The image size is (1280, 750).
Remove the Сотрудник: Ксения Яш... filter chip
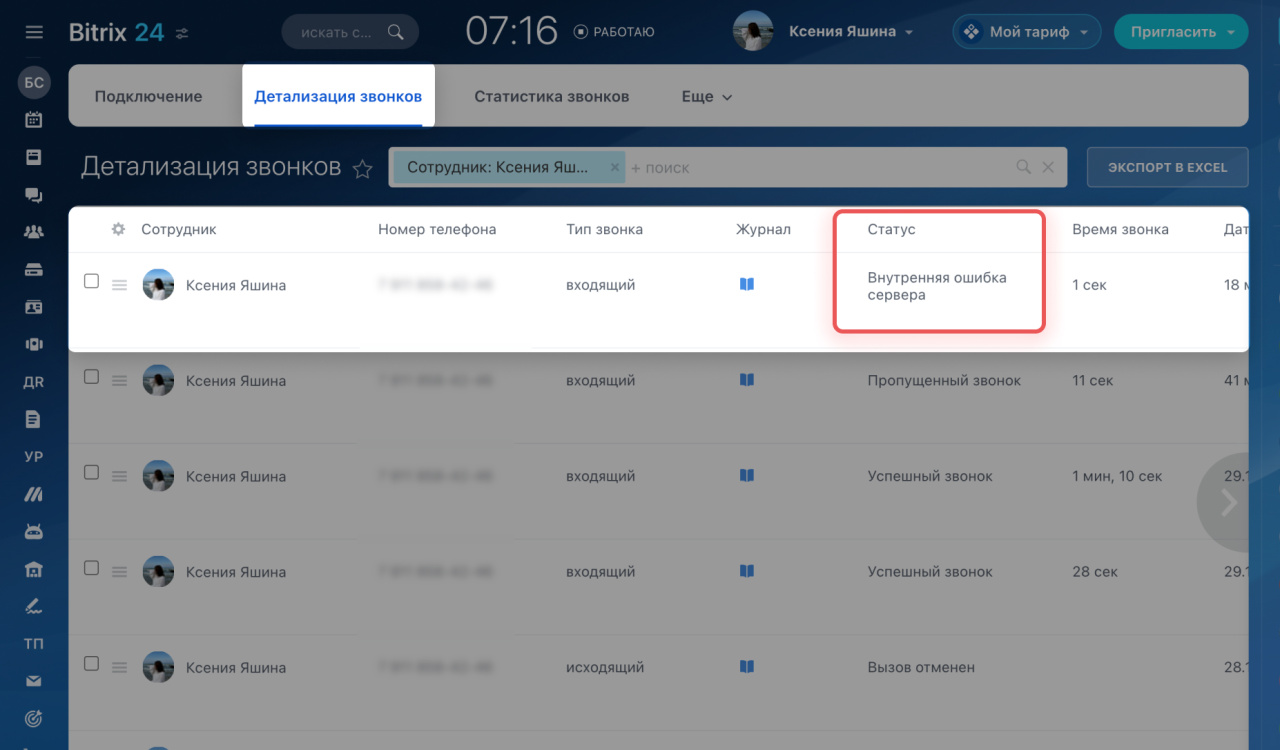click(616, 167)
